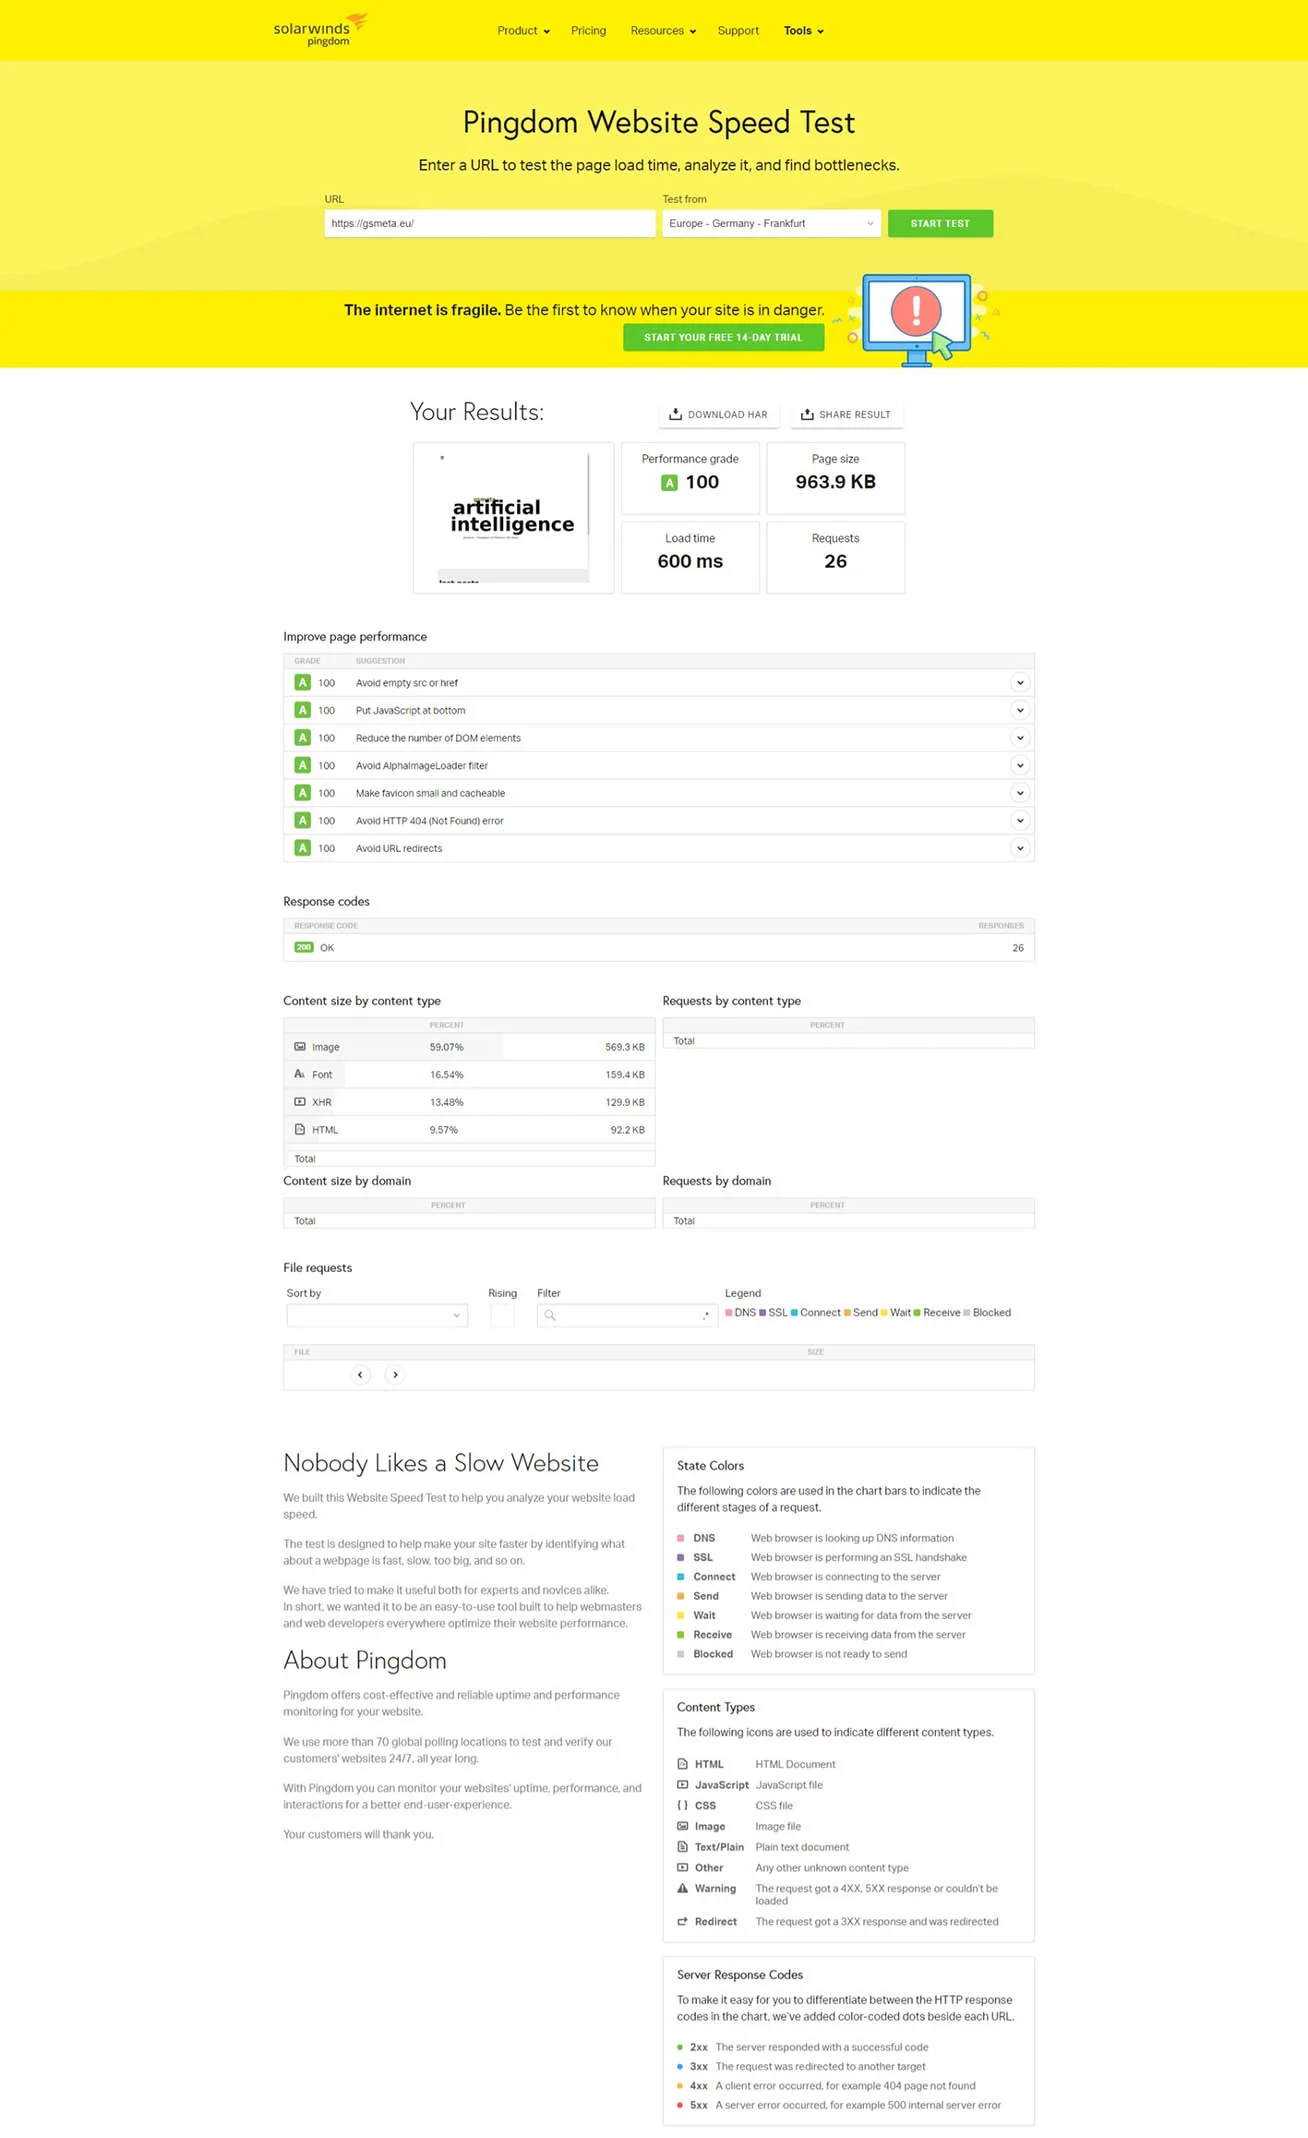The width and height of the screenshot is (1308, 2138).
Task: Expand the Avoid AlphaImageLoader filter suggestion
Action: [1020, 765]
